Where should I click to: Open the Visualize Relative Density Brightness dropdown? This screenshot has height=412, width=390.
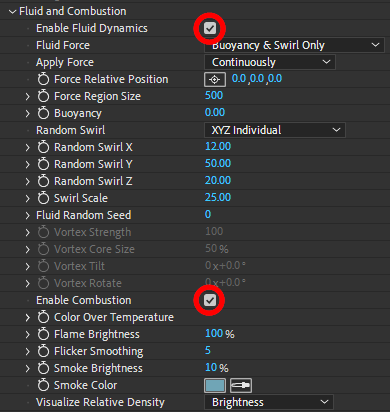[269, 402]
